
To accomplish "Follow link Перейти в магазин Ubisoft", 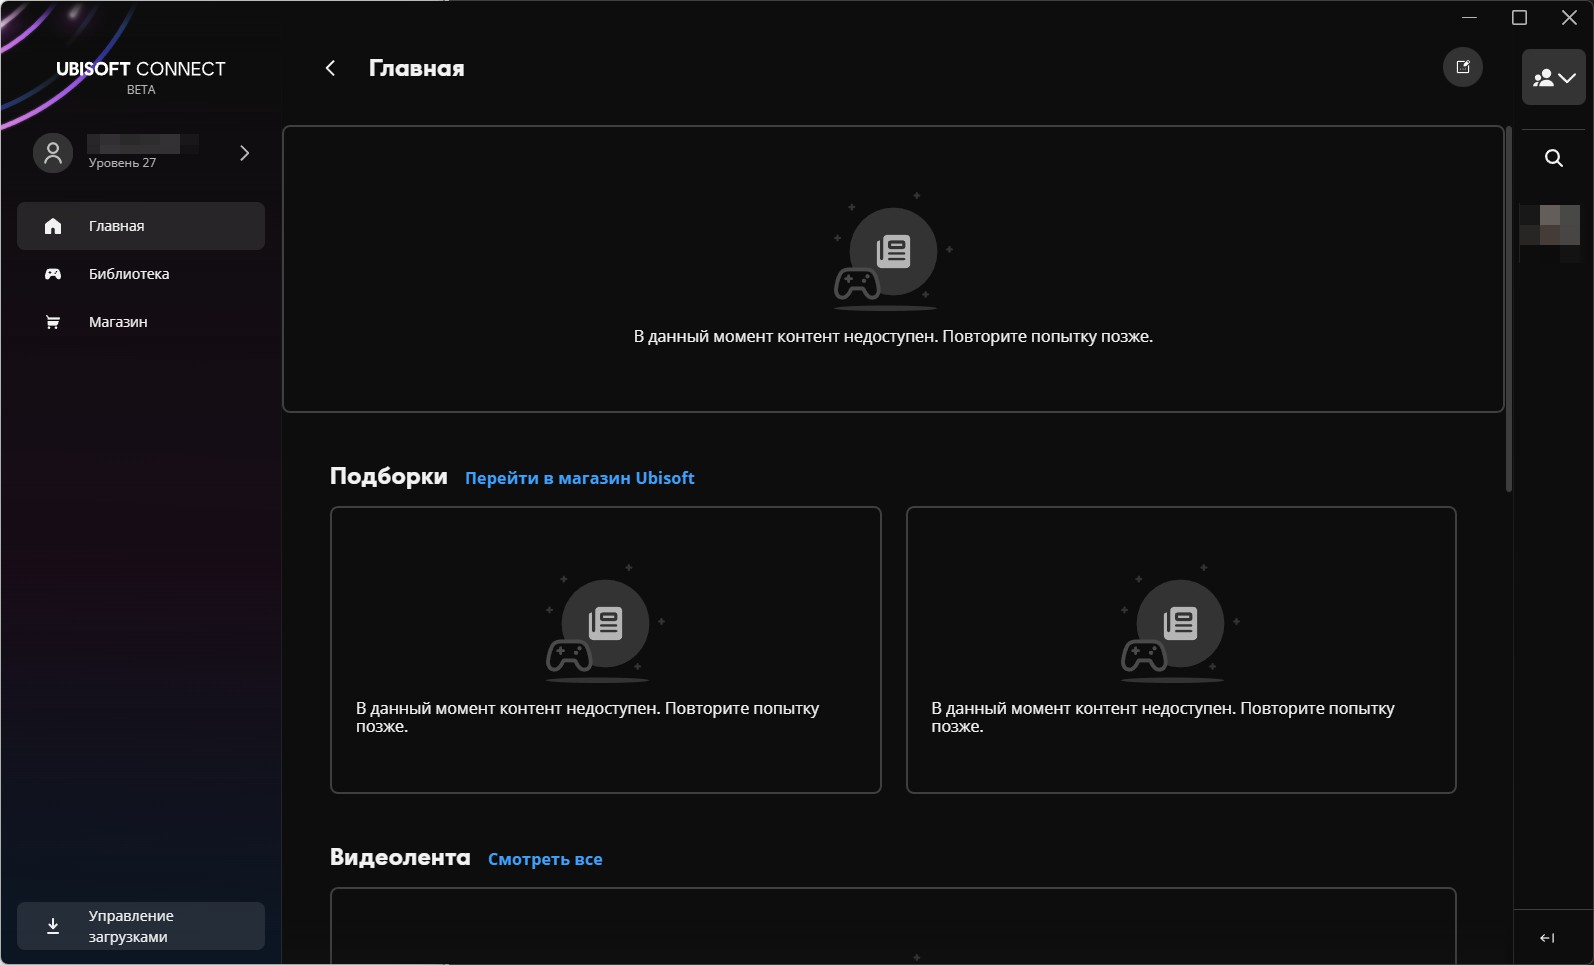I will tap(579, 478).
